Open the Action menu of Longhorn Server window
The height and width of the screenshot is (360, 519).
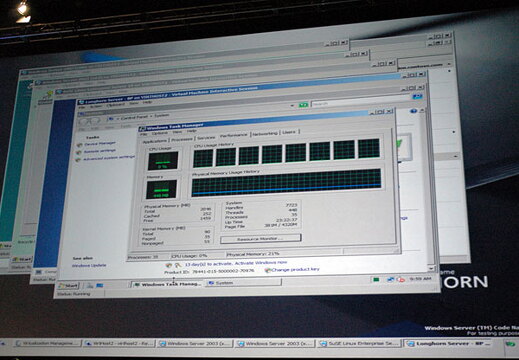[x=96, y=106]
